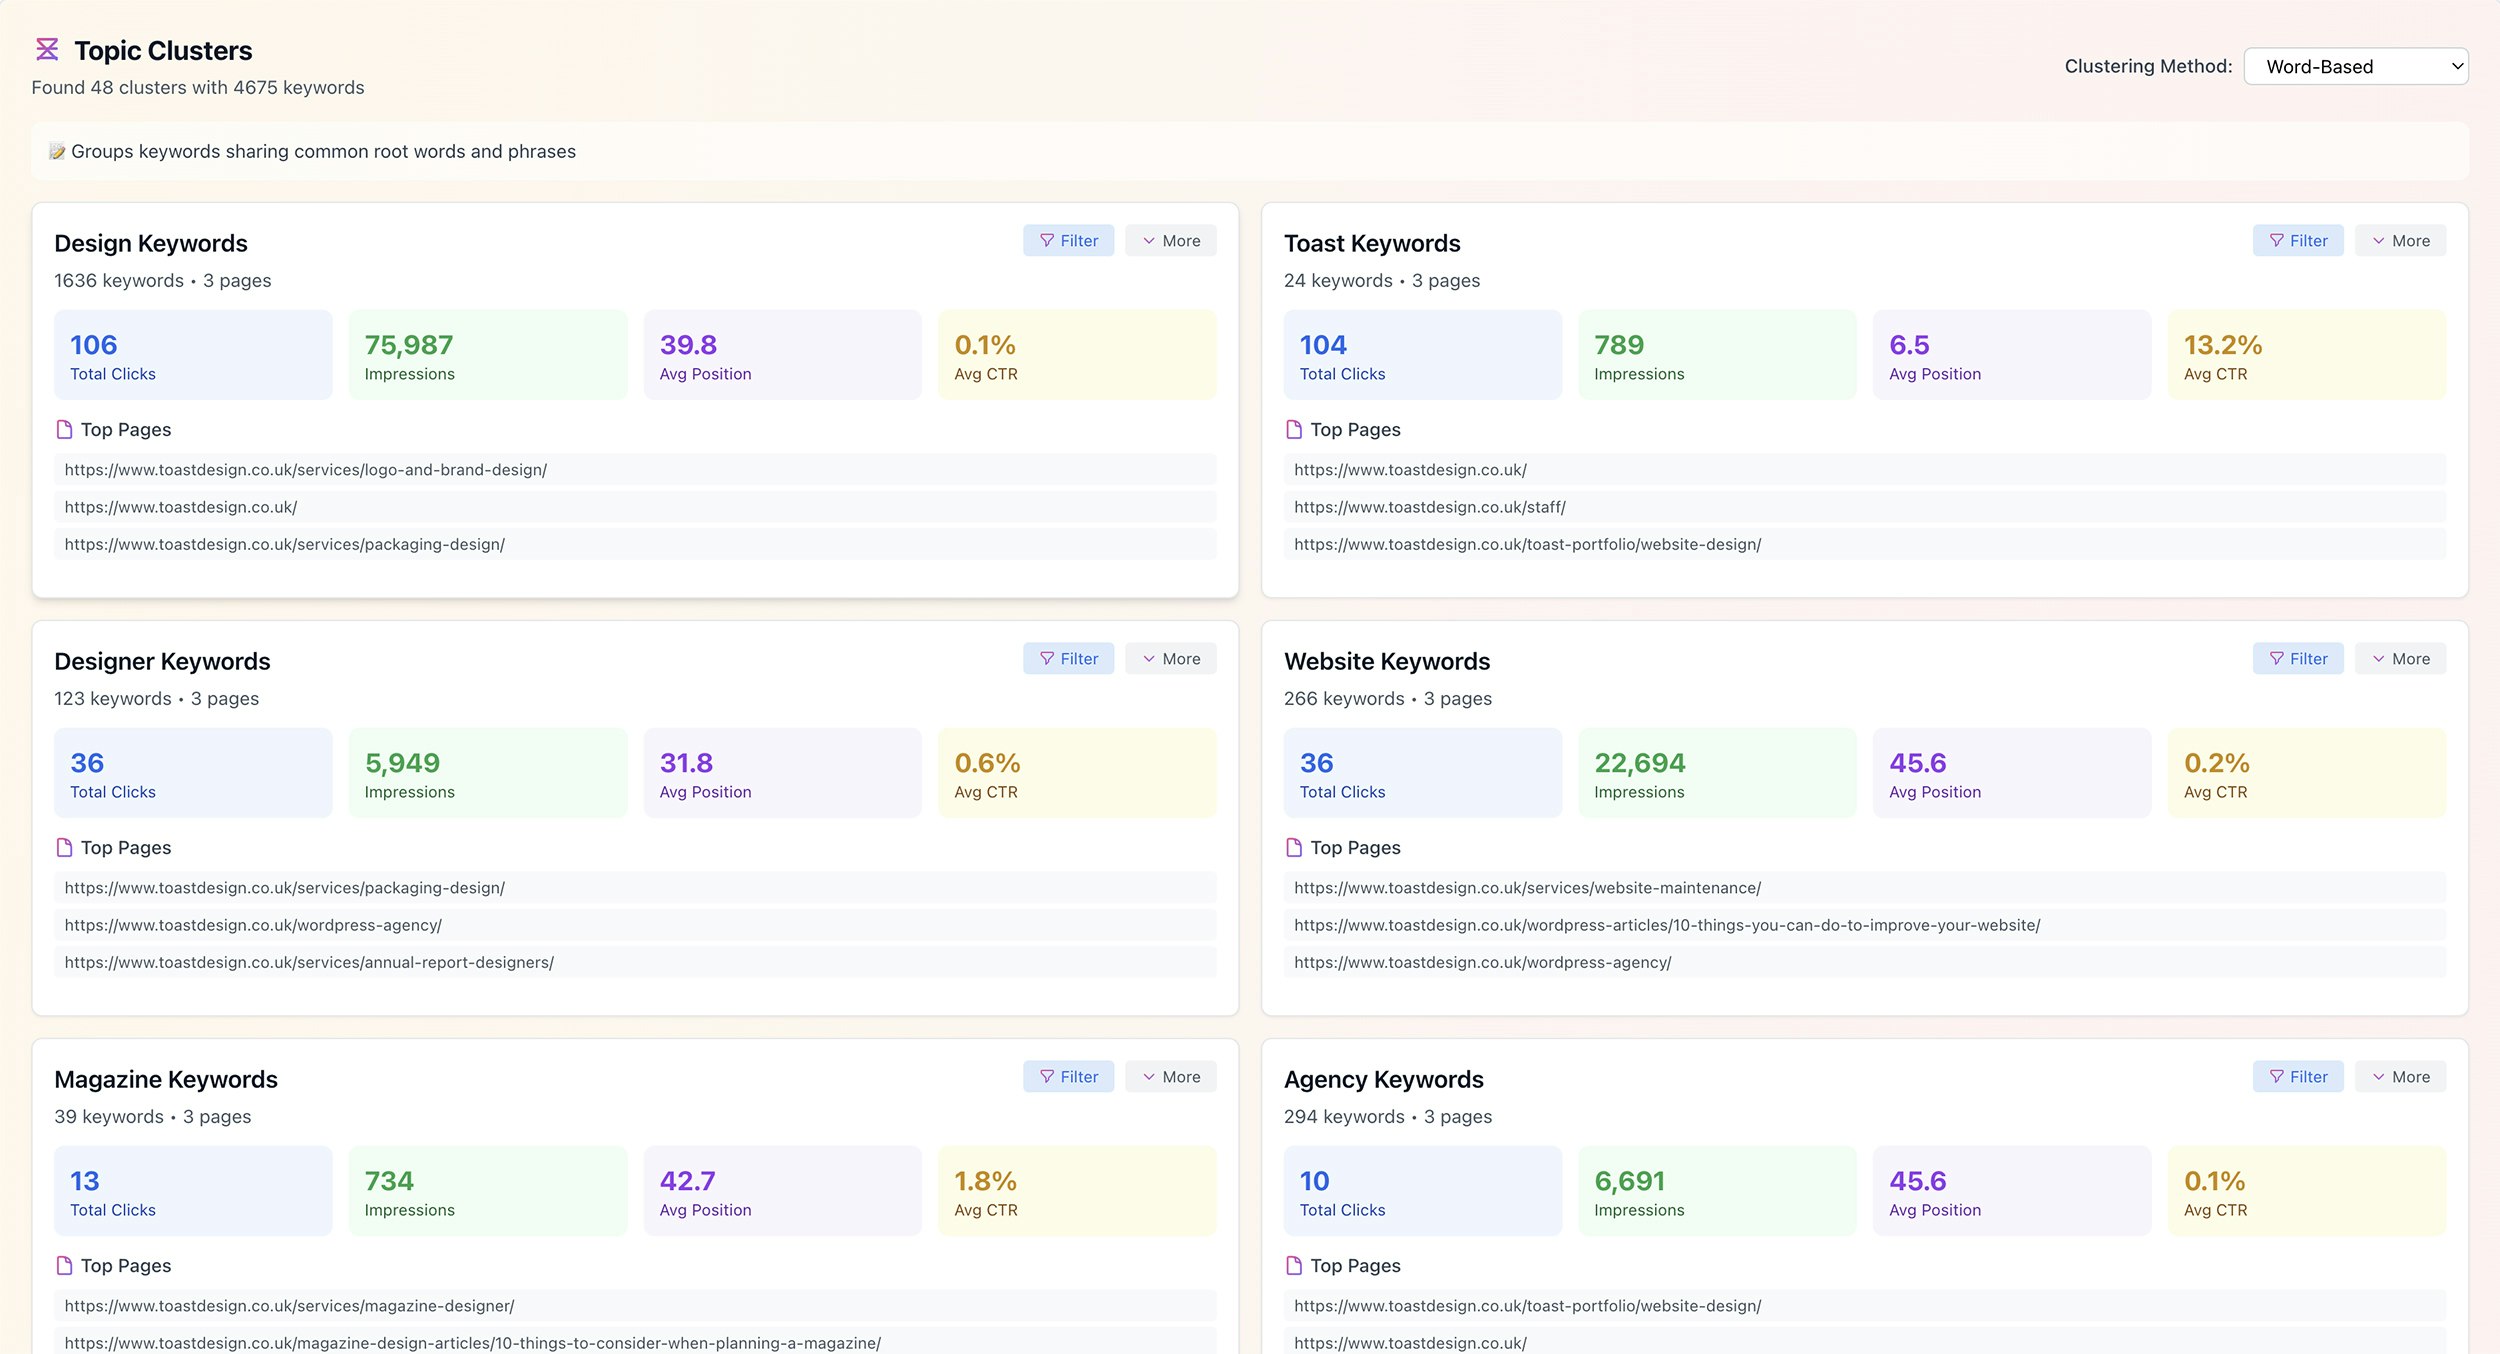
Task: Select Word-Based in Clustering Method
Action: tap(2356, 66)
